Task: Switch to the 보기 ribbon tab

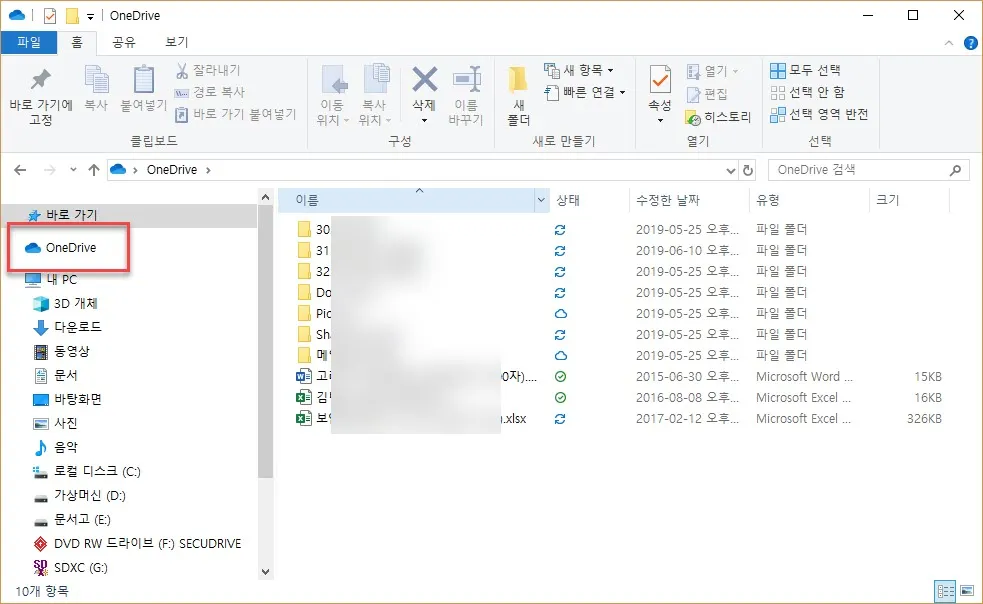Action: pyautogui.click(x=176, y=42)
